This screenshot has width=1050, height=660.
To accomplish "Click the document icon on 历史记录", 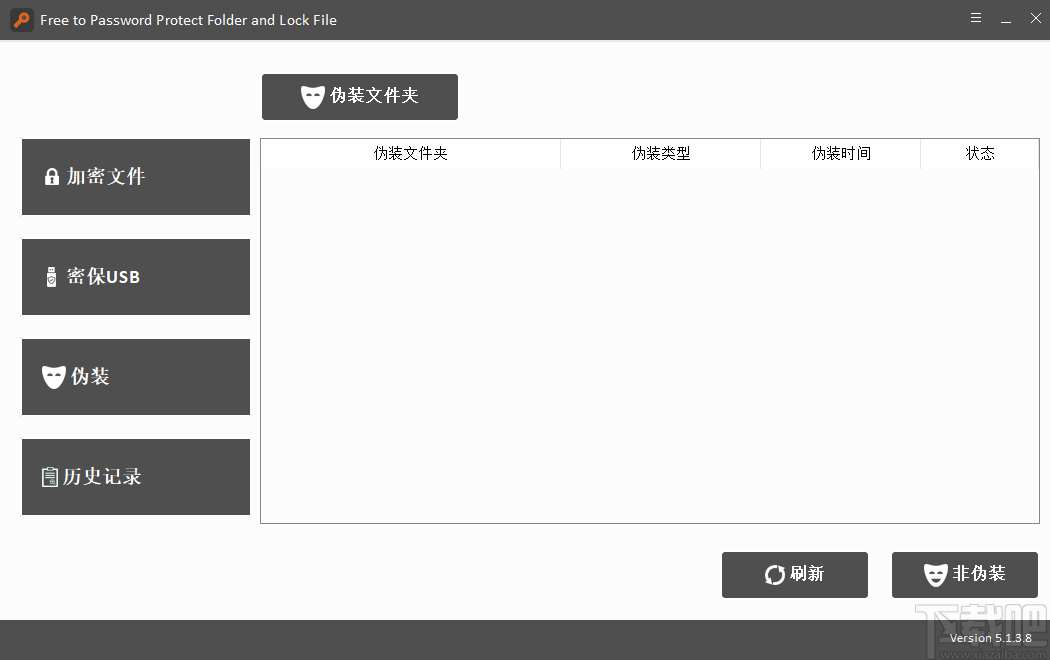I will pos(51,477).
